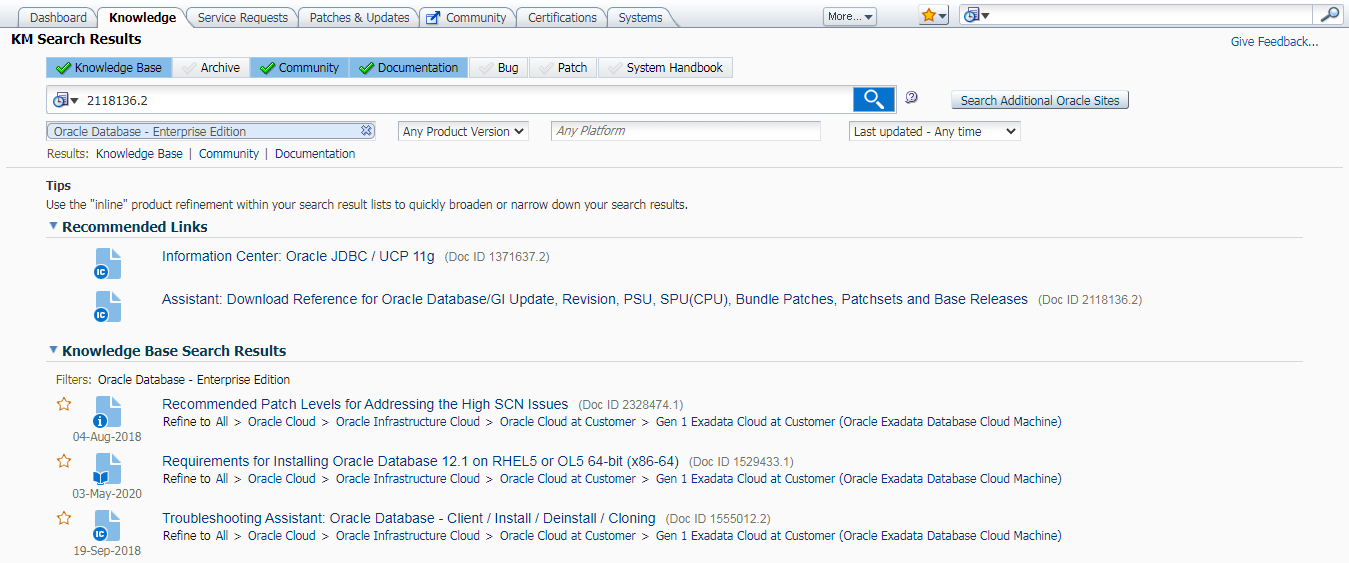The image size is (1349, 563).
Task: Click the top-right global search magnifier icon
Action: pyautogui.click(x=1329, y=15)
